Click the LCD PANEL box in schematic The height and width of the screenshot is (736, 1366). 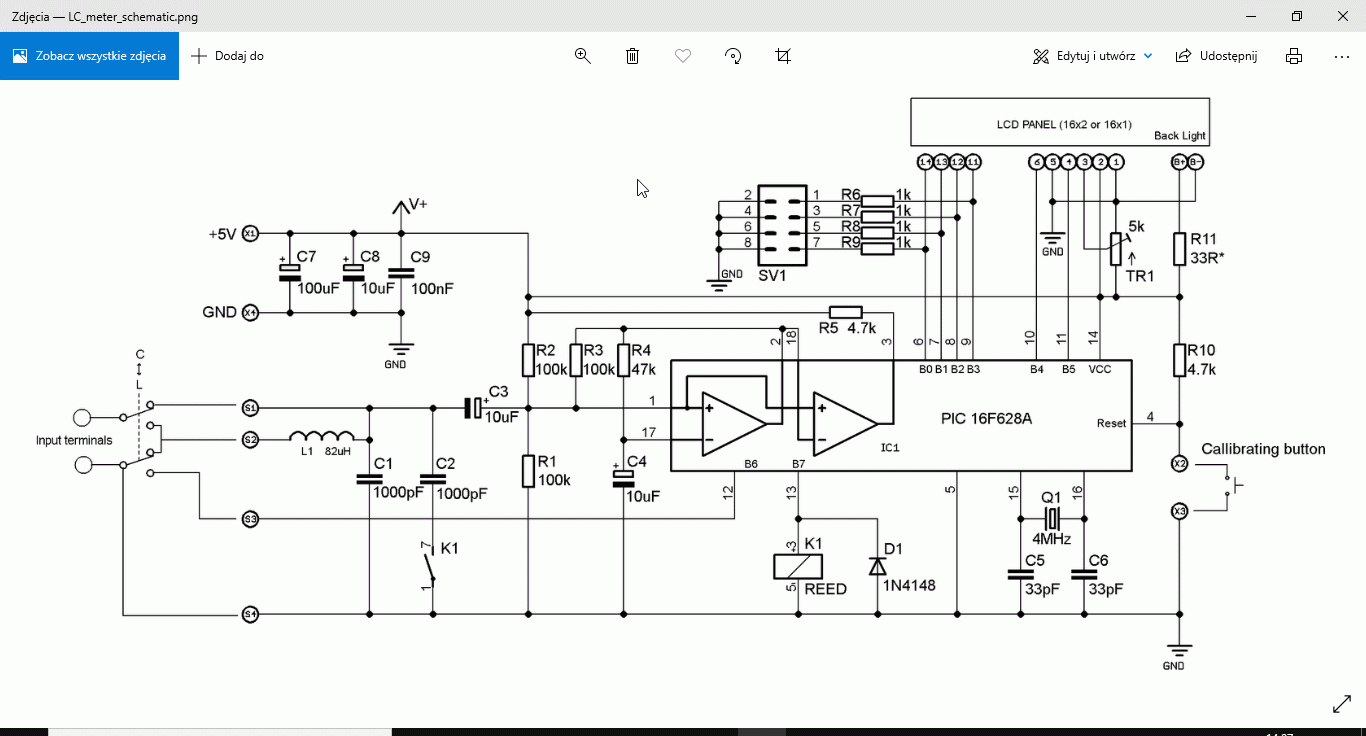point(1059,122)
